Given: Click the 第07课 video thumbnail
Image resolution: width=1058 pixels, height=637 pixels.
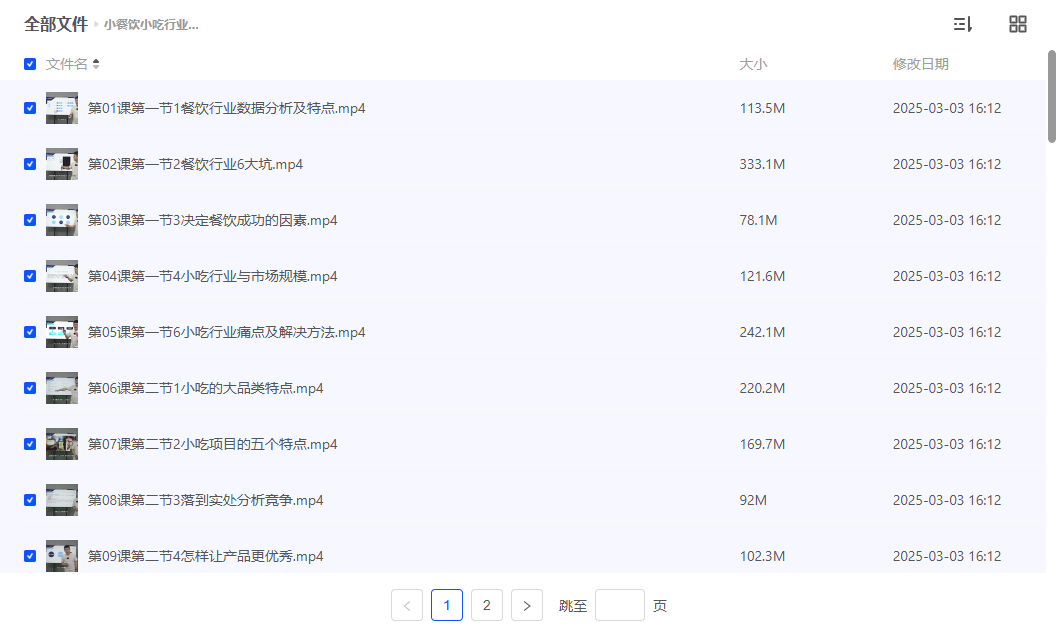Looking at the screenshot, I should [x=61, y=443].
